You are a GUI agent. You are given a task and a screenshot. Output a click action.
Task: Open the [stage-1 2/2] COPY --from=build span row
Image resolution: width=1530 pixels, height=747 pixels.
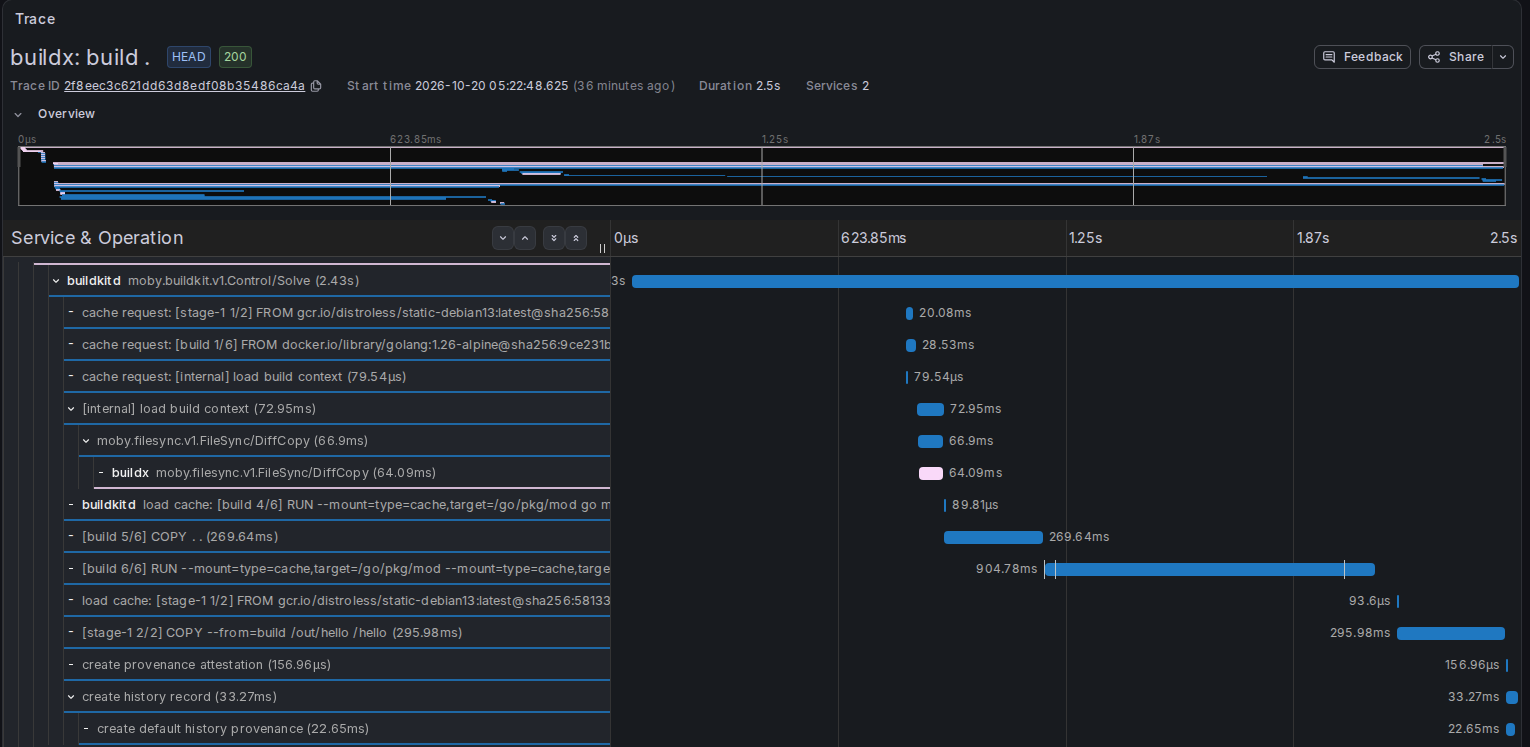pos(337,633)
